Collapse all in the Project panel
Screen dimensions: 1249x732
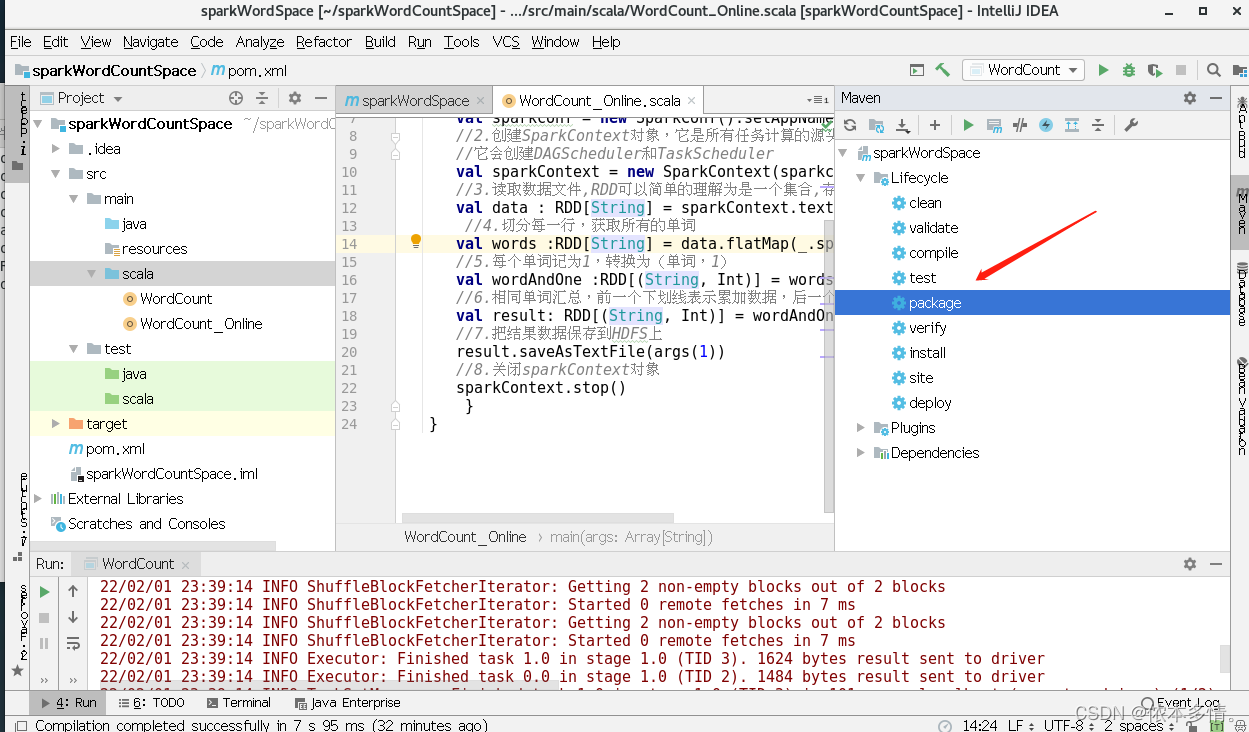[262, 98]
